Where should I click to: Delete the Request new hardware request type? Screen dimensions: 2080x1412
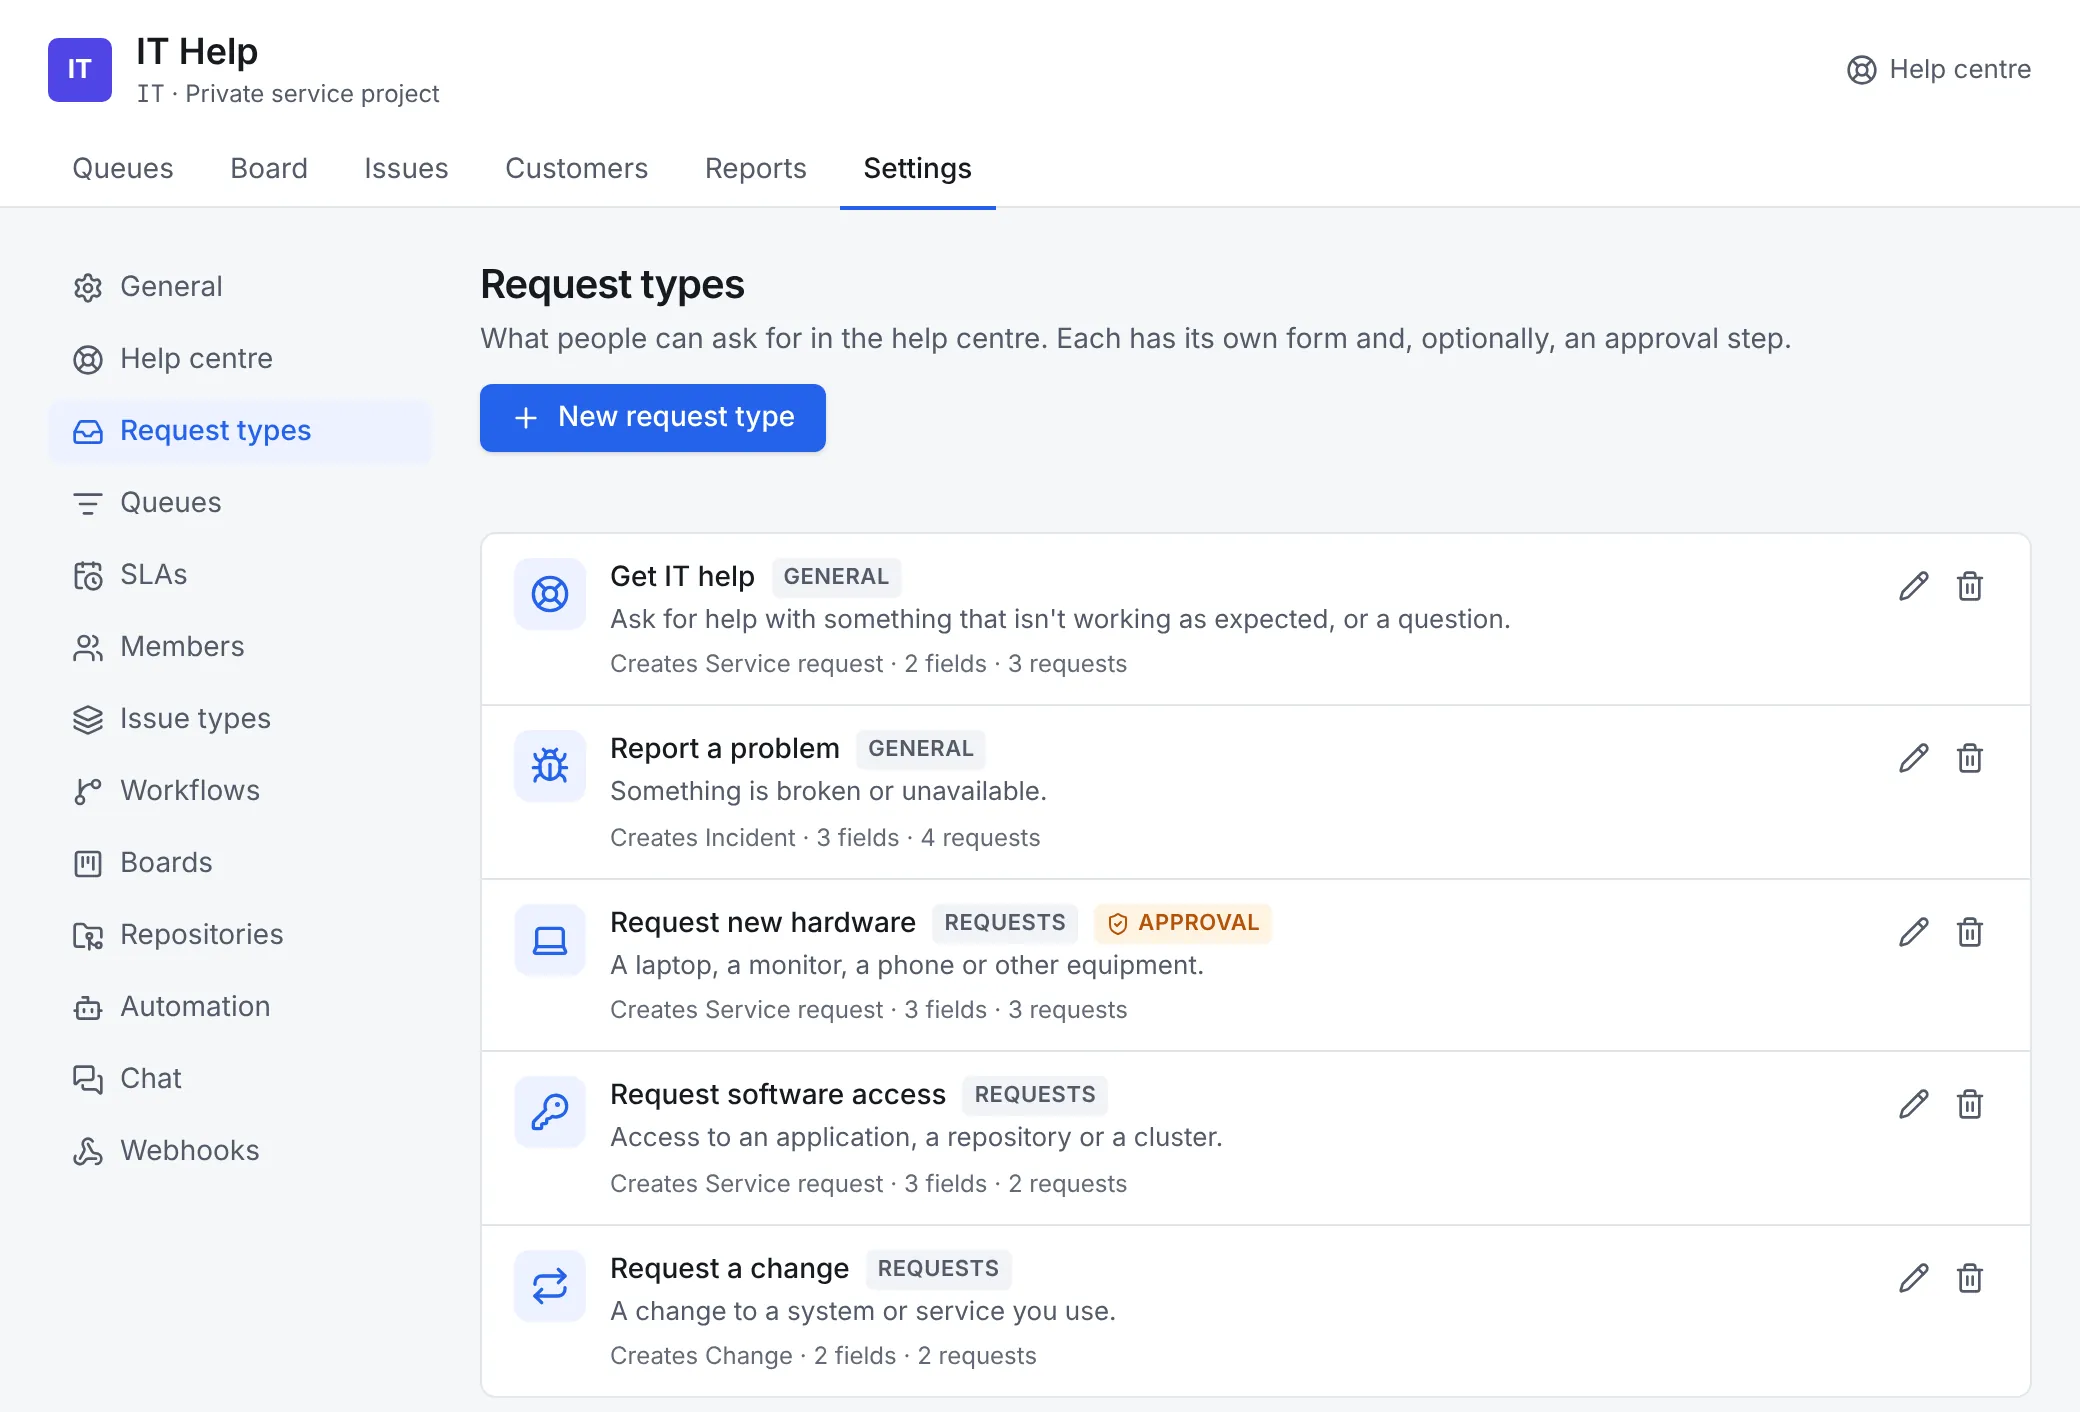point(1969,932)
